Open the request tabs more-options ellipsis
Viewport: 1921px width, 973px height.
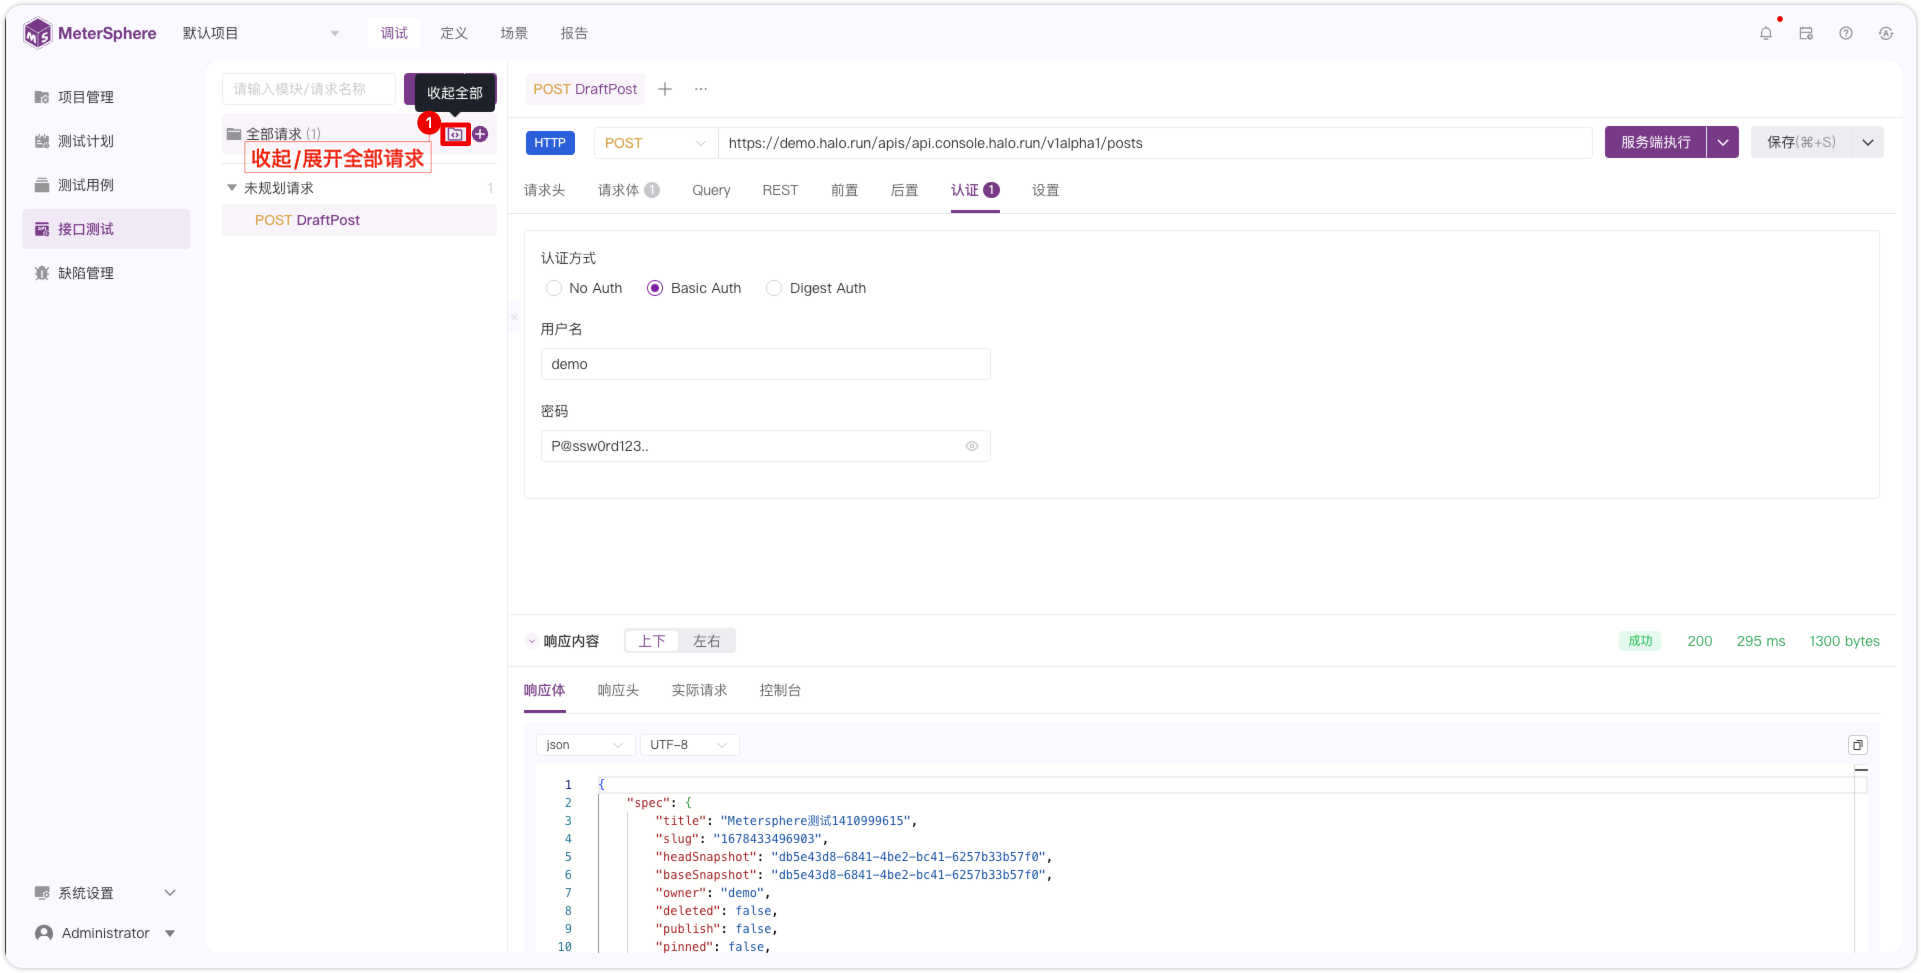click(x=701, y=89)
